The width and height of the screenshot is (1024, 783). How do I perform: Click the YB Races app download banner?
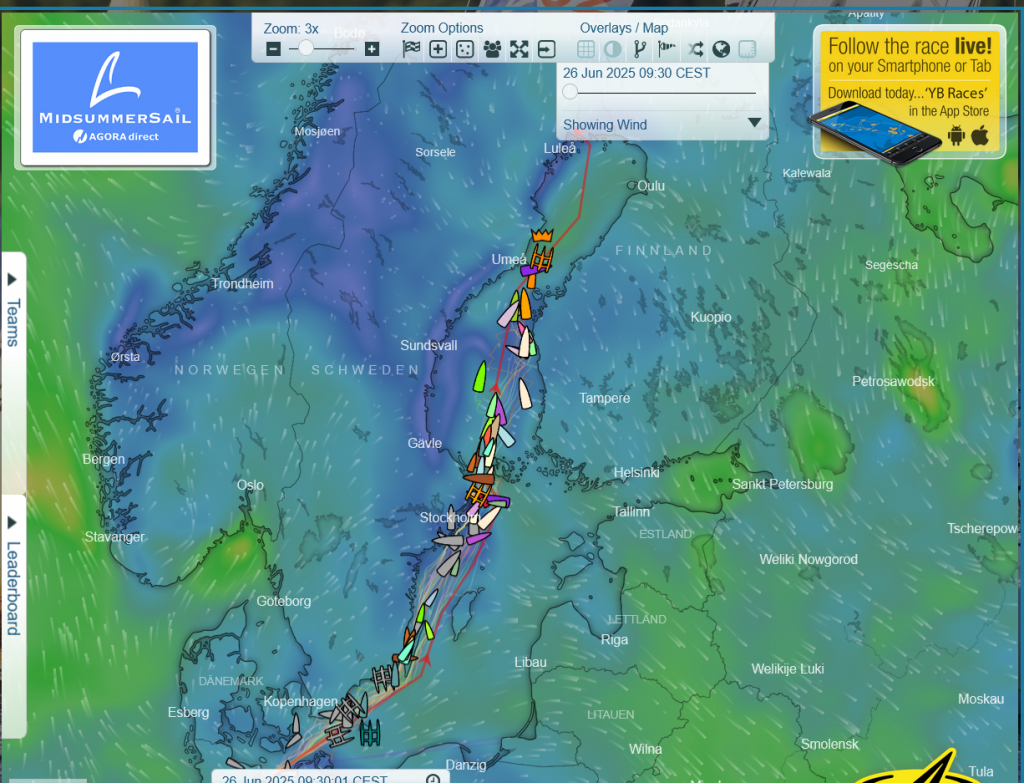pos(908,92)
